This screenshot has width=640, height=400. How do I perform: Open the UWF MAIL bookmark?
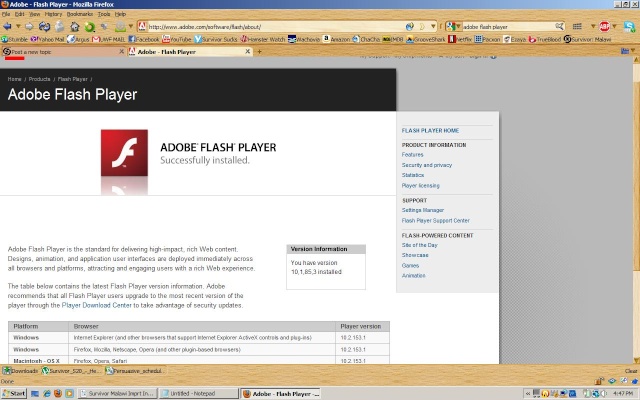(x=109, y=39)
